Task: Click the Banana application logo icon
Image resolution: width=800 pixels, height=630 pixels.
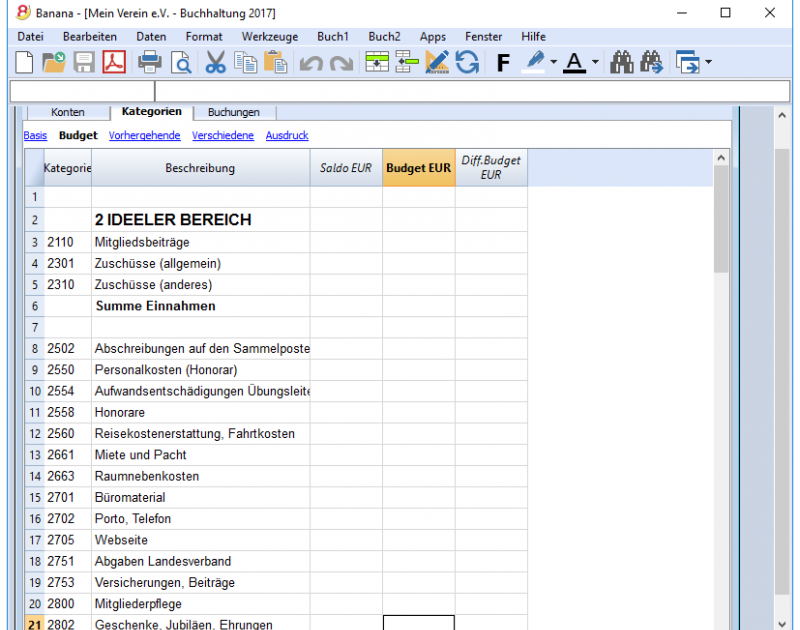Action: [23, 13]
